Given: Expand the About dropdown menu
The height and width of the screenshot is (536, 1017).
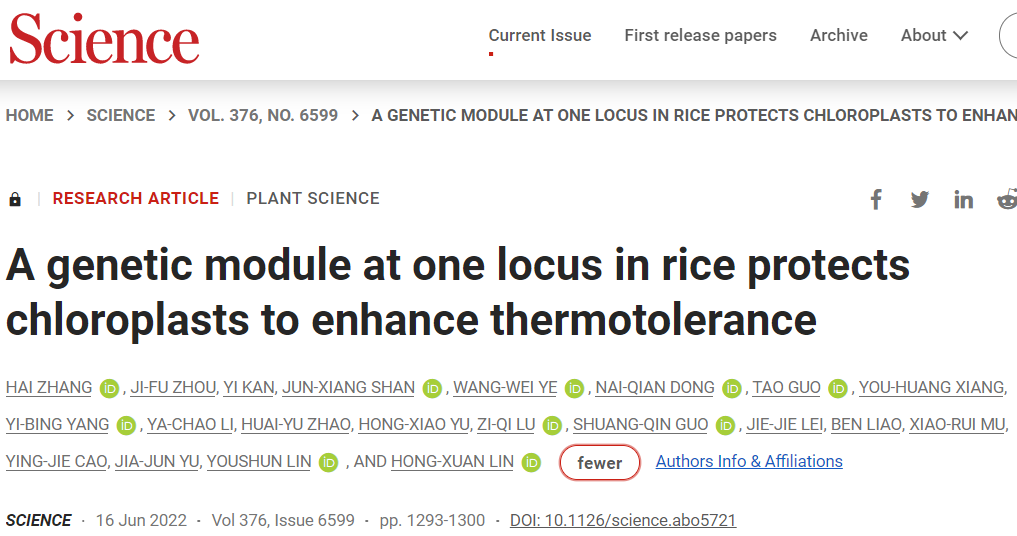Looking at the screenshot, I should [934, 35].
